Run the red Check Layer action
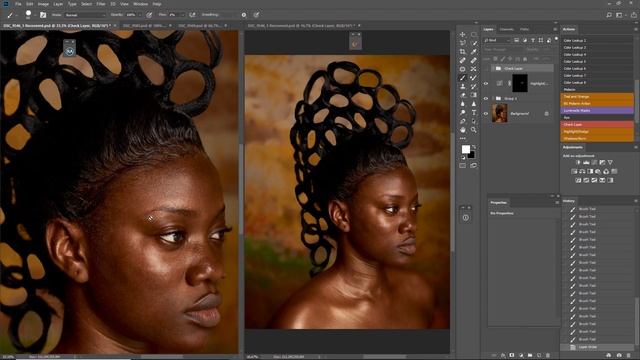 [x=597, y=124]
